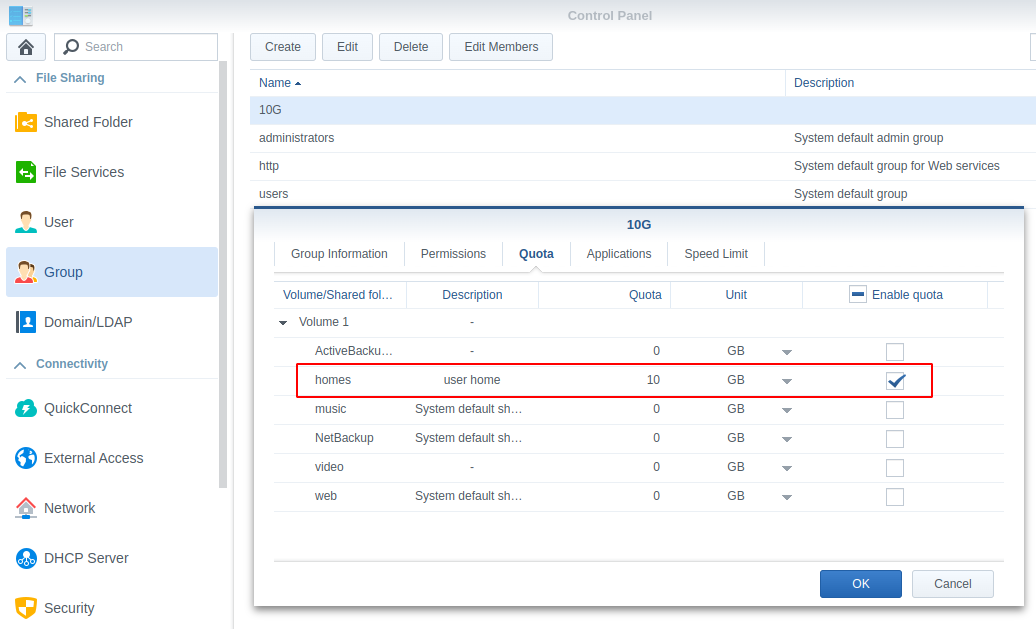This screenshot has width=1036, height=629.
Task: Enable quota checkbox for music folder
Action: point(895,409)
